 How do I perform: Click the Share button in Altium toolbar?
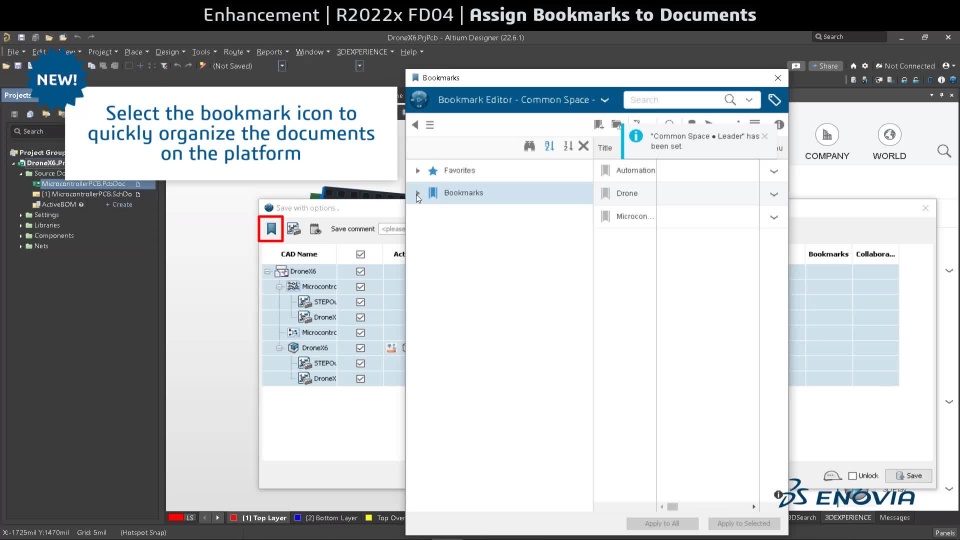coord(825,66)
